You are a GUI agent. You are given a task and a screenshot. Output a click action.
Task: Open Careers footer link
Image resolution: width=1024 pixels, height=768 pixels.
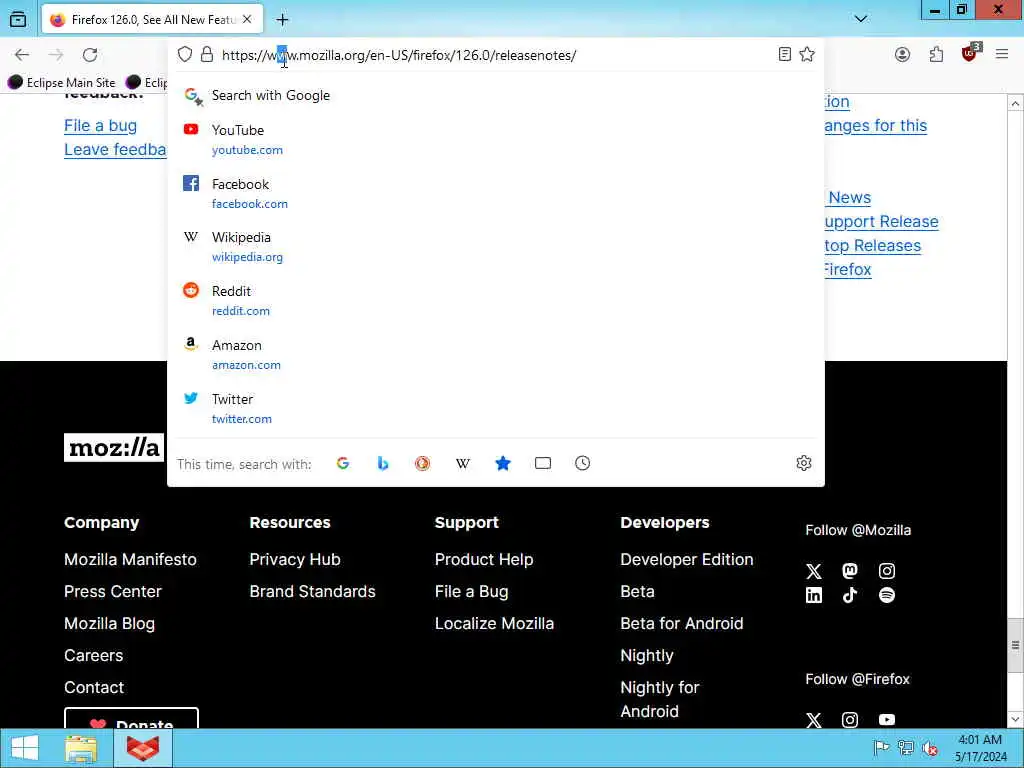click(x=93, y=655)
